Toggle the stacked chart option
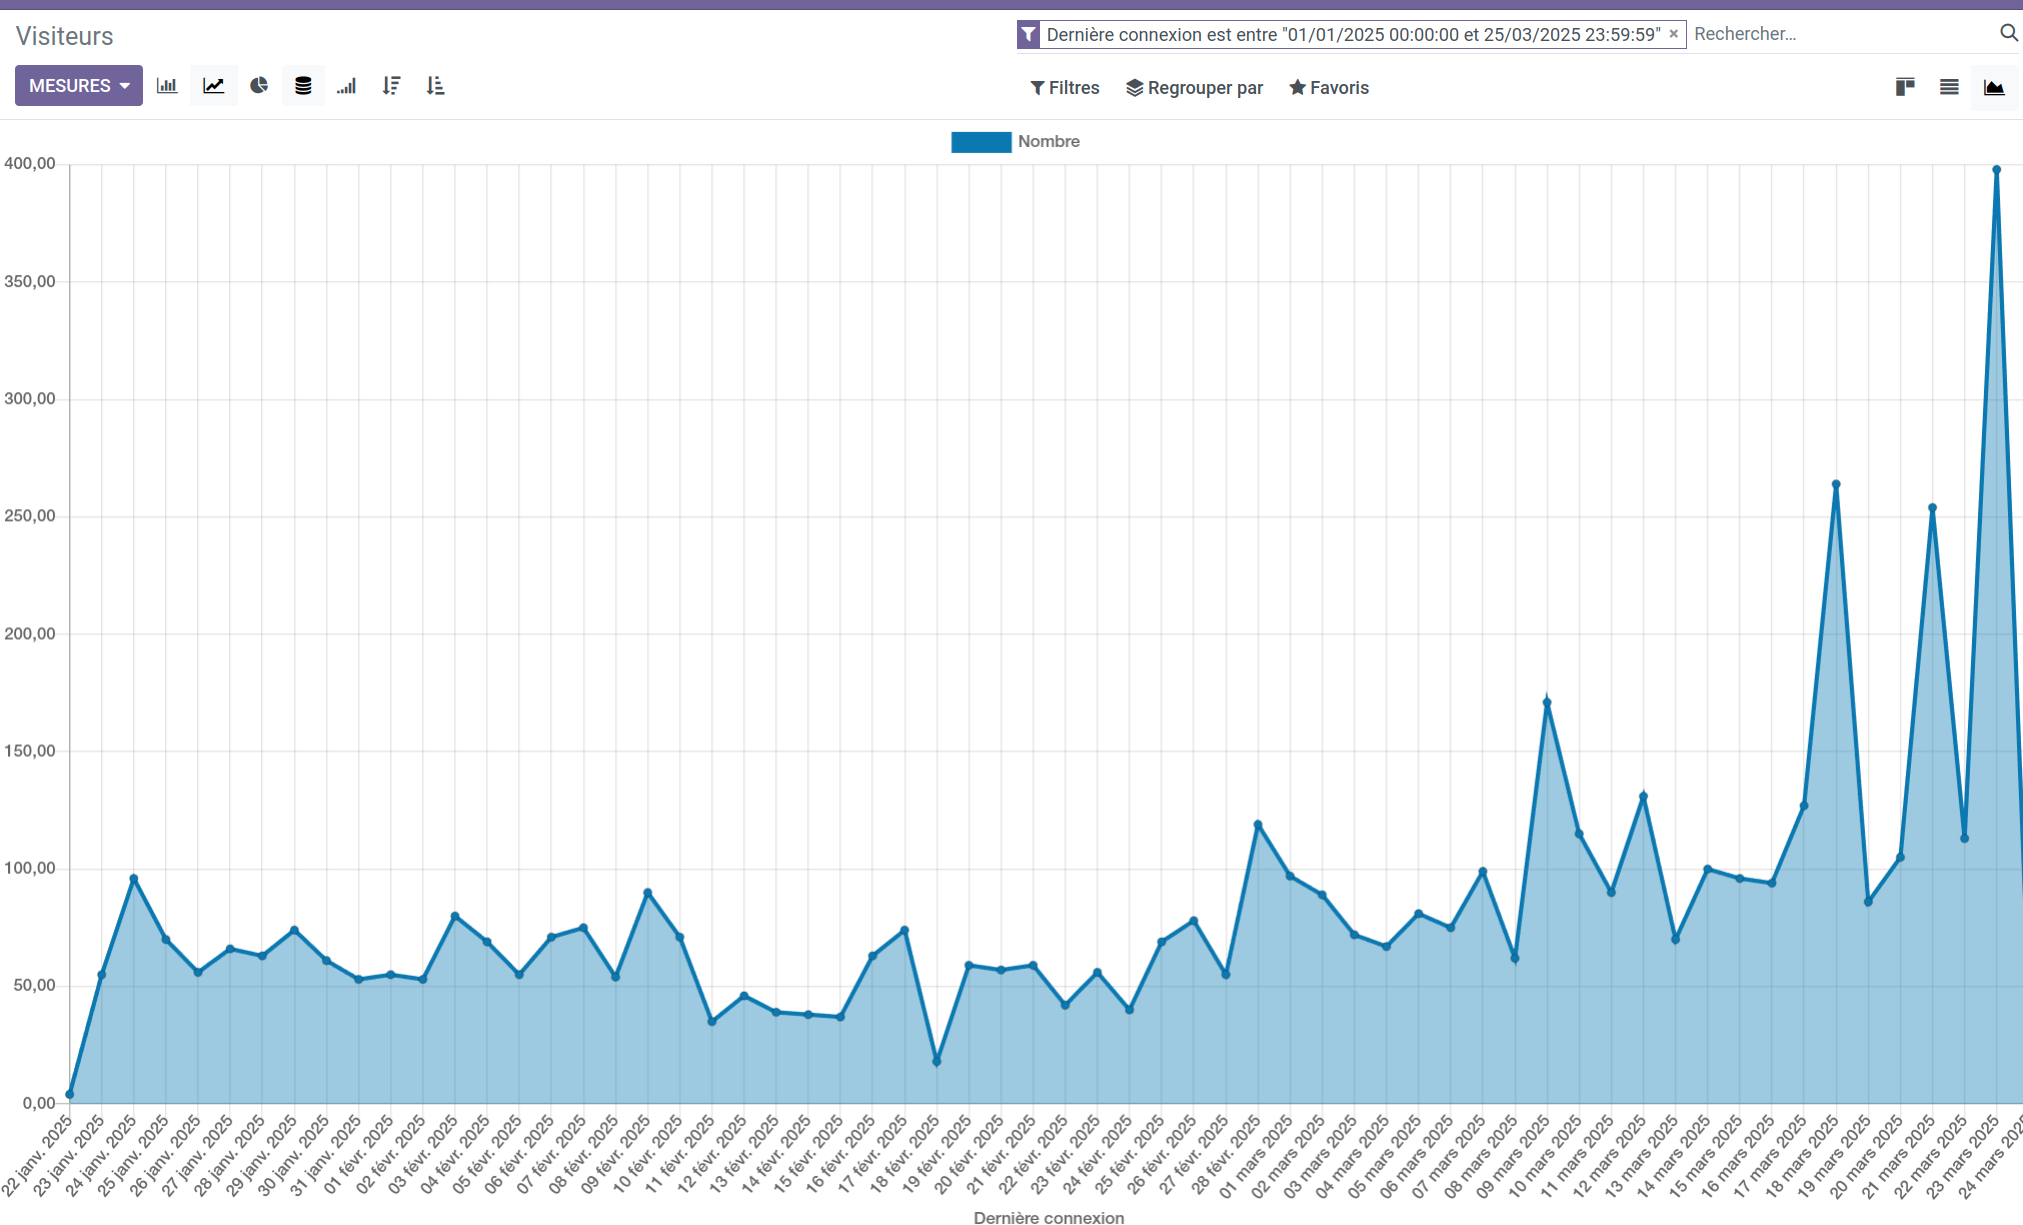This screenshot has height=1225, width=2023. [303, 86]
